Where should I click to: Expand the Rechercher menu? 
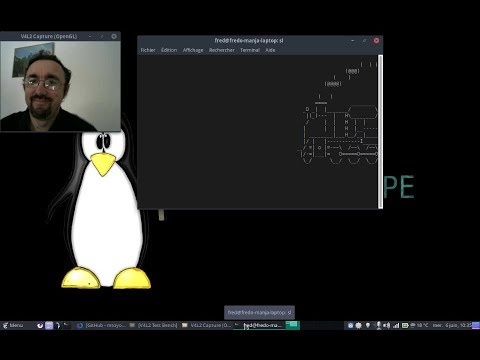click(222, 50)
